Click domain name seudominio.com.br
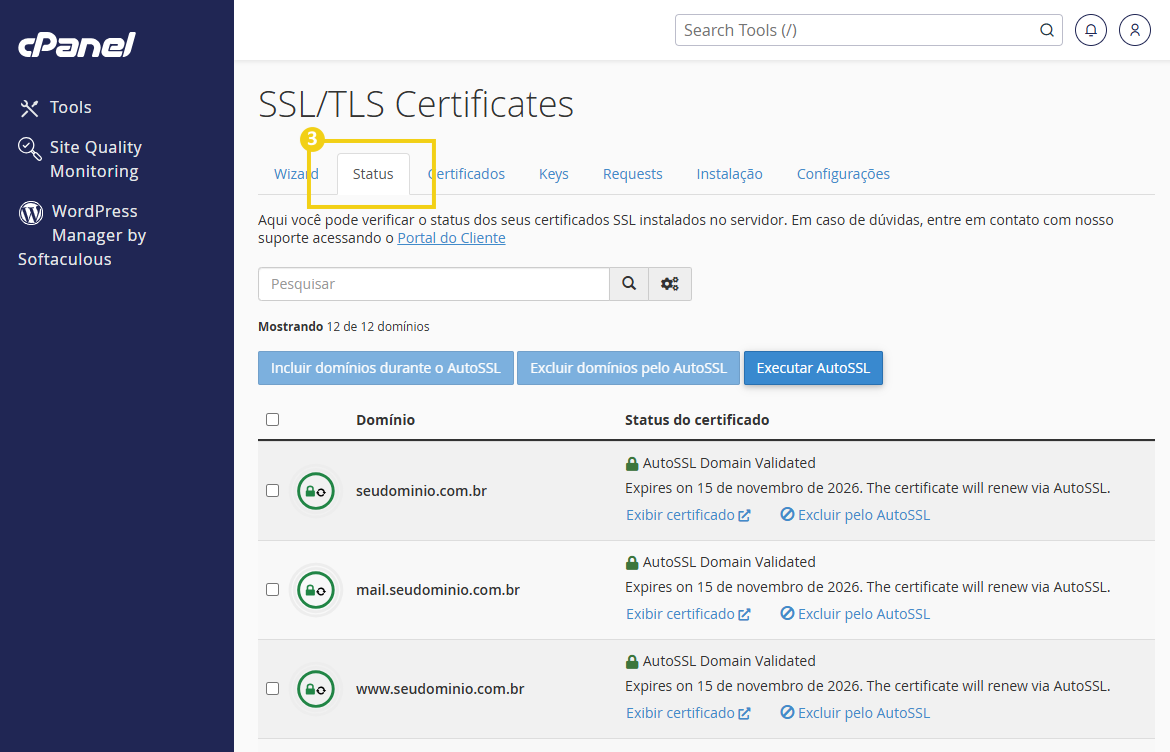 pyautogui.click(x=422, y=491)
